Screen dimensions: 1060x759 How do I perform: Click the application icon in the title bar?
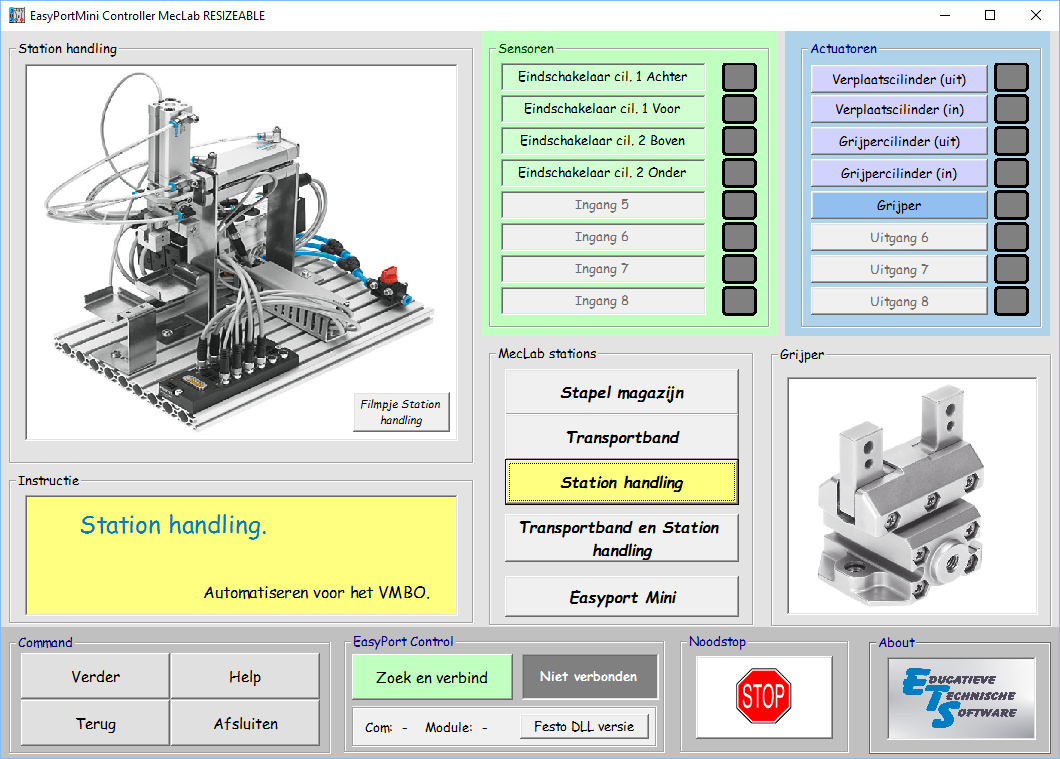tap(17, 16)
